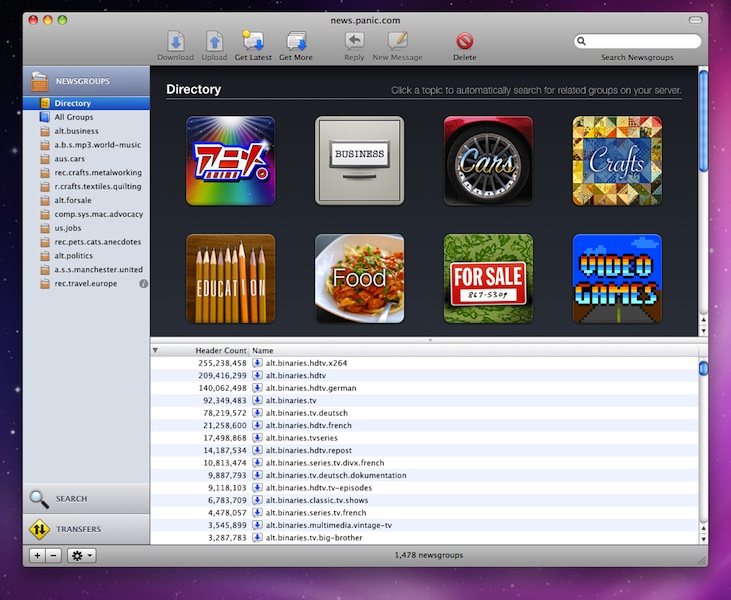
Task: Click info icon beside rec.travel.europe
Action: pos(143,284)
